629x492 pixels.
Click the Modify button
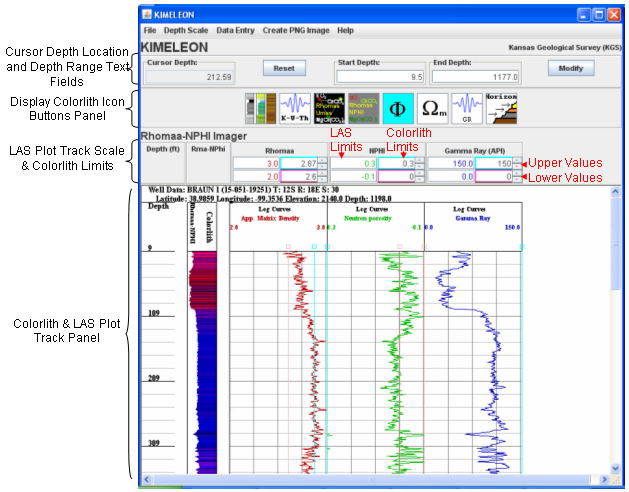pos(571,68)
